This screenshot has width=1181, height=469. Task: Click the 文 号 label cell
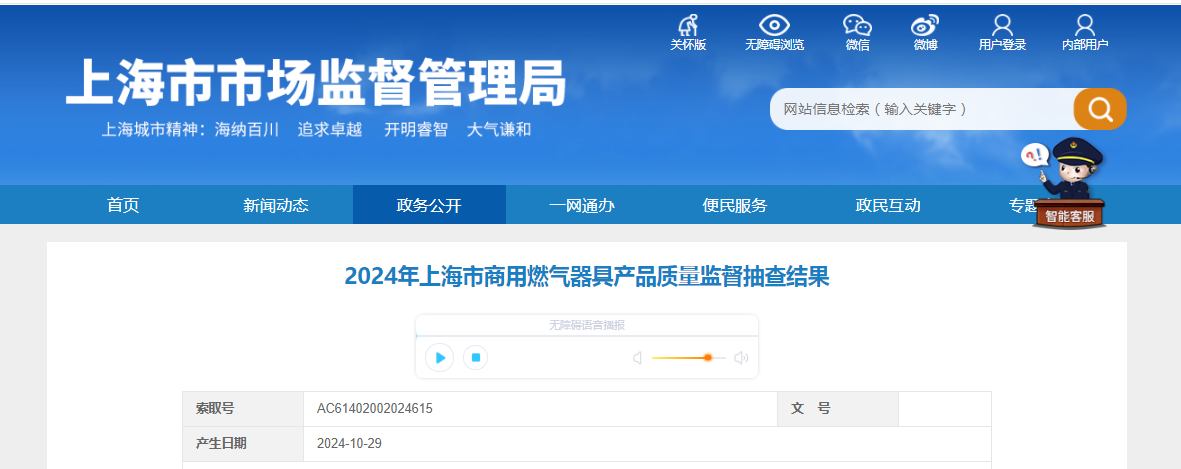838,409
